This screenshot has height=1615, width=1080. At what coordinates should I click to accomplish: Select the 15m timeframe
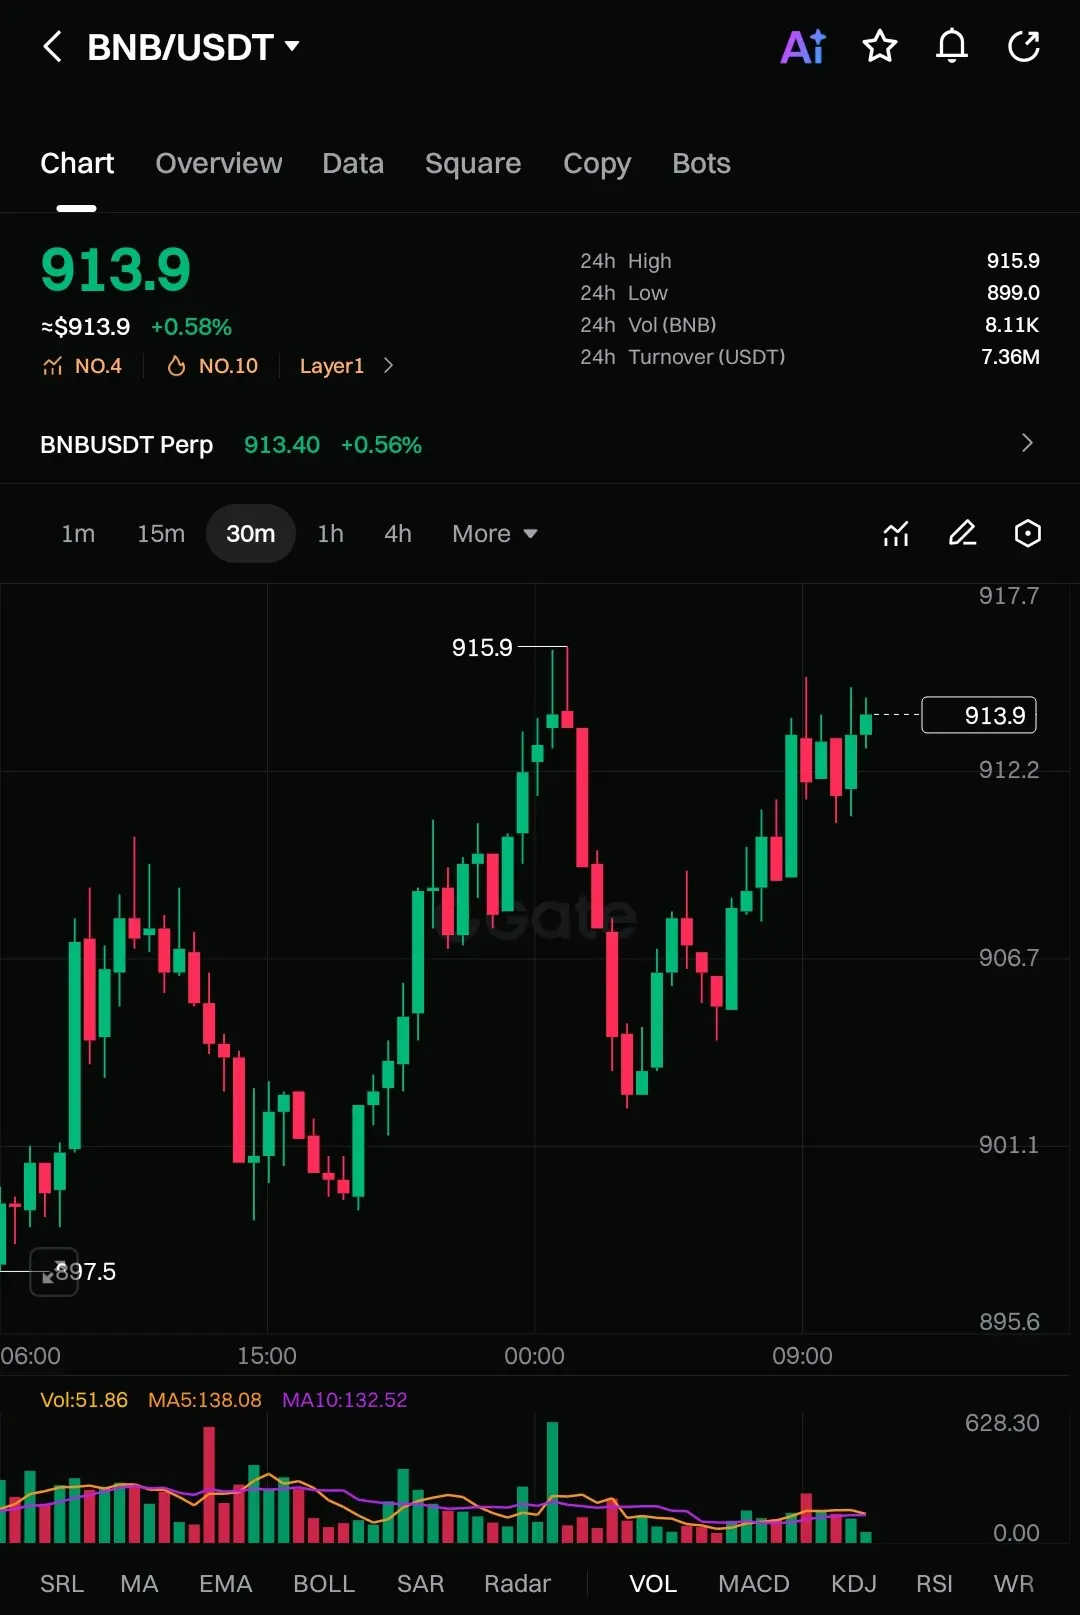pos(161,534)
